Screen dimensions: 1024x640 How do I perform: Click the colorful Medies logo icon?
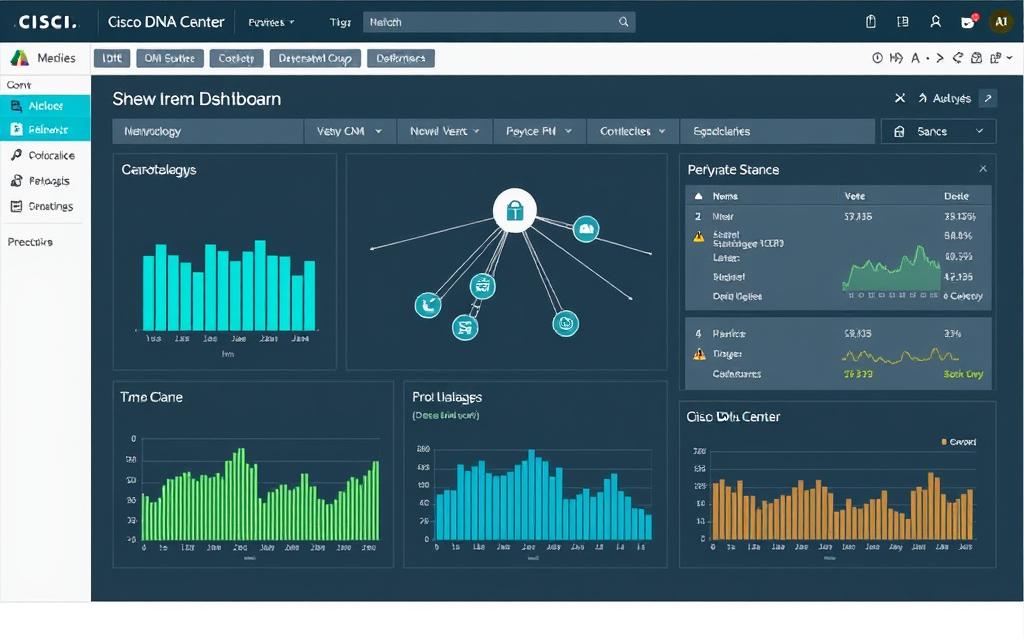(x=20, y=58)
